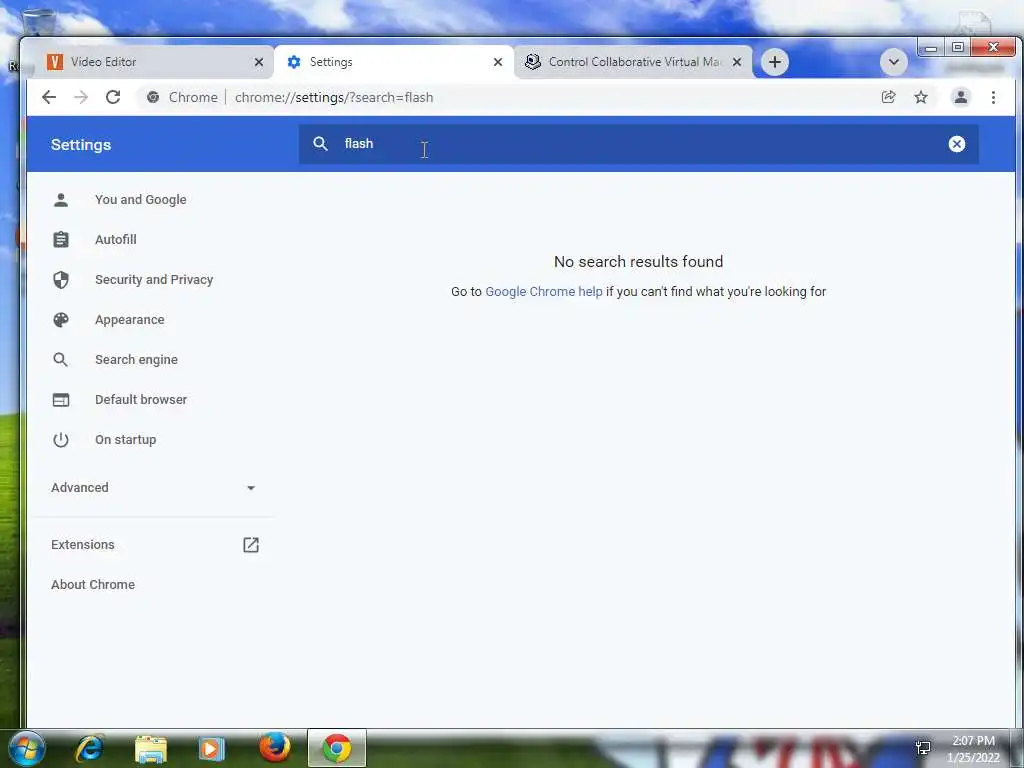This screenshot has height=768, width=1024.
Task: Open Windows Media Player from taskbar
Action: (x=212, y=748)
